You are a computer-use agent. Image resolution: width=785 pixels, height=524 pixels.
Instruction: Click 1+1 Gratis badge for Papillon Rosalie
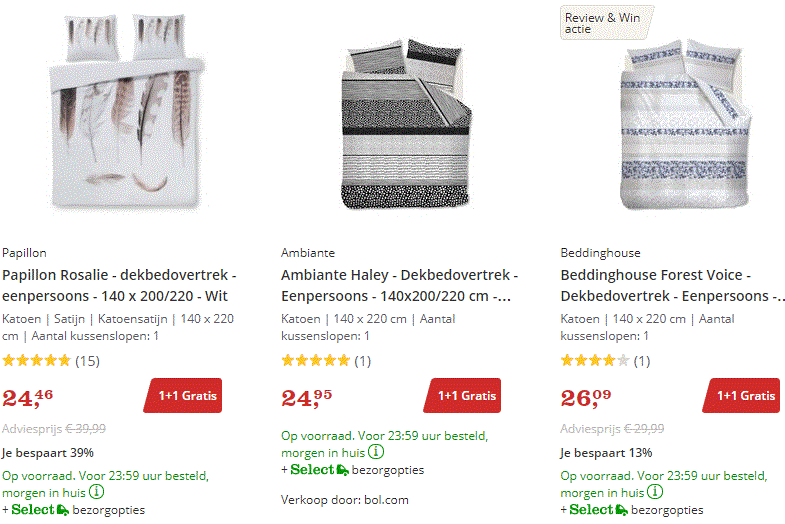[x=185, y=395]
